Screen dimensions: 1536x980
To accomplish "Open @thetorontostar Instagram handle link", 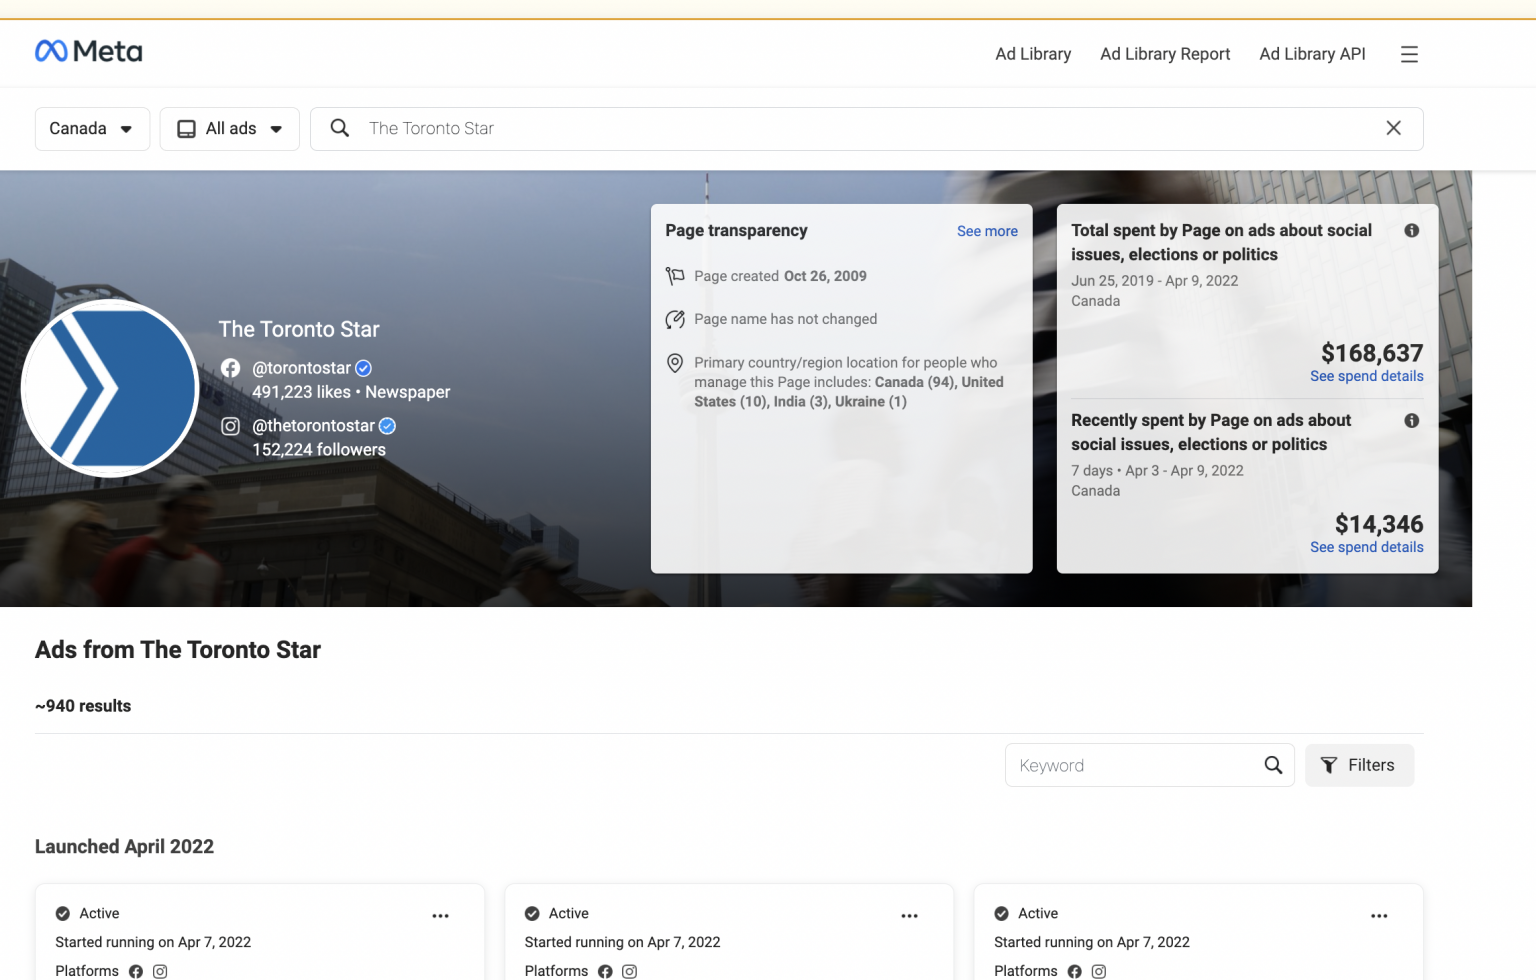I will pos(314,426).
